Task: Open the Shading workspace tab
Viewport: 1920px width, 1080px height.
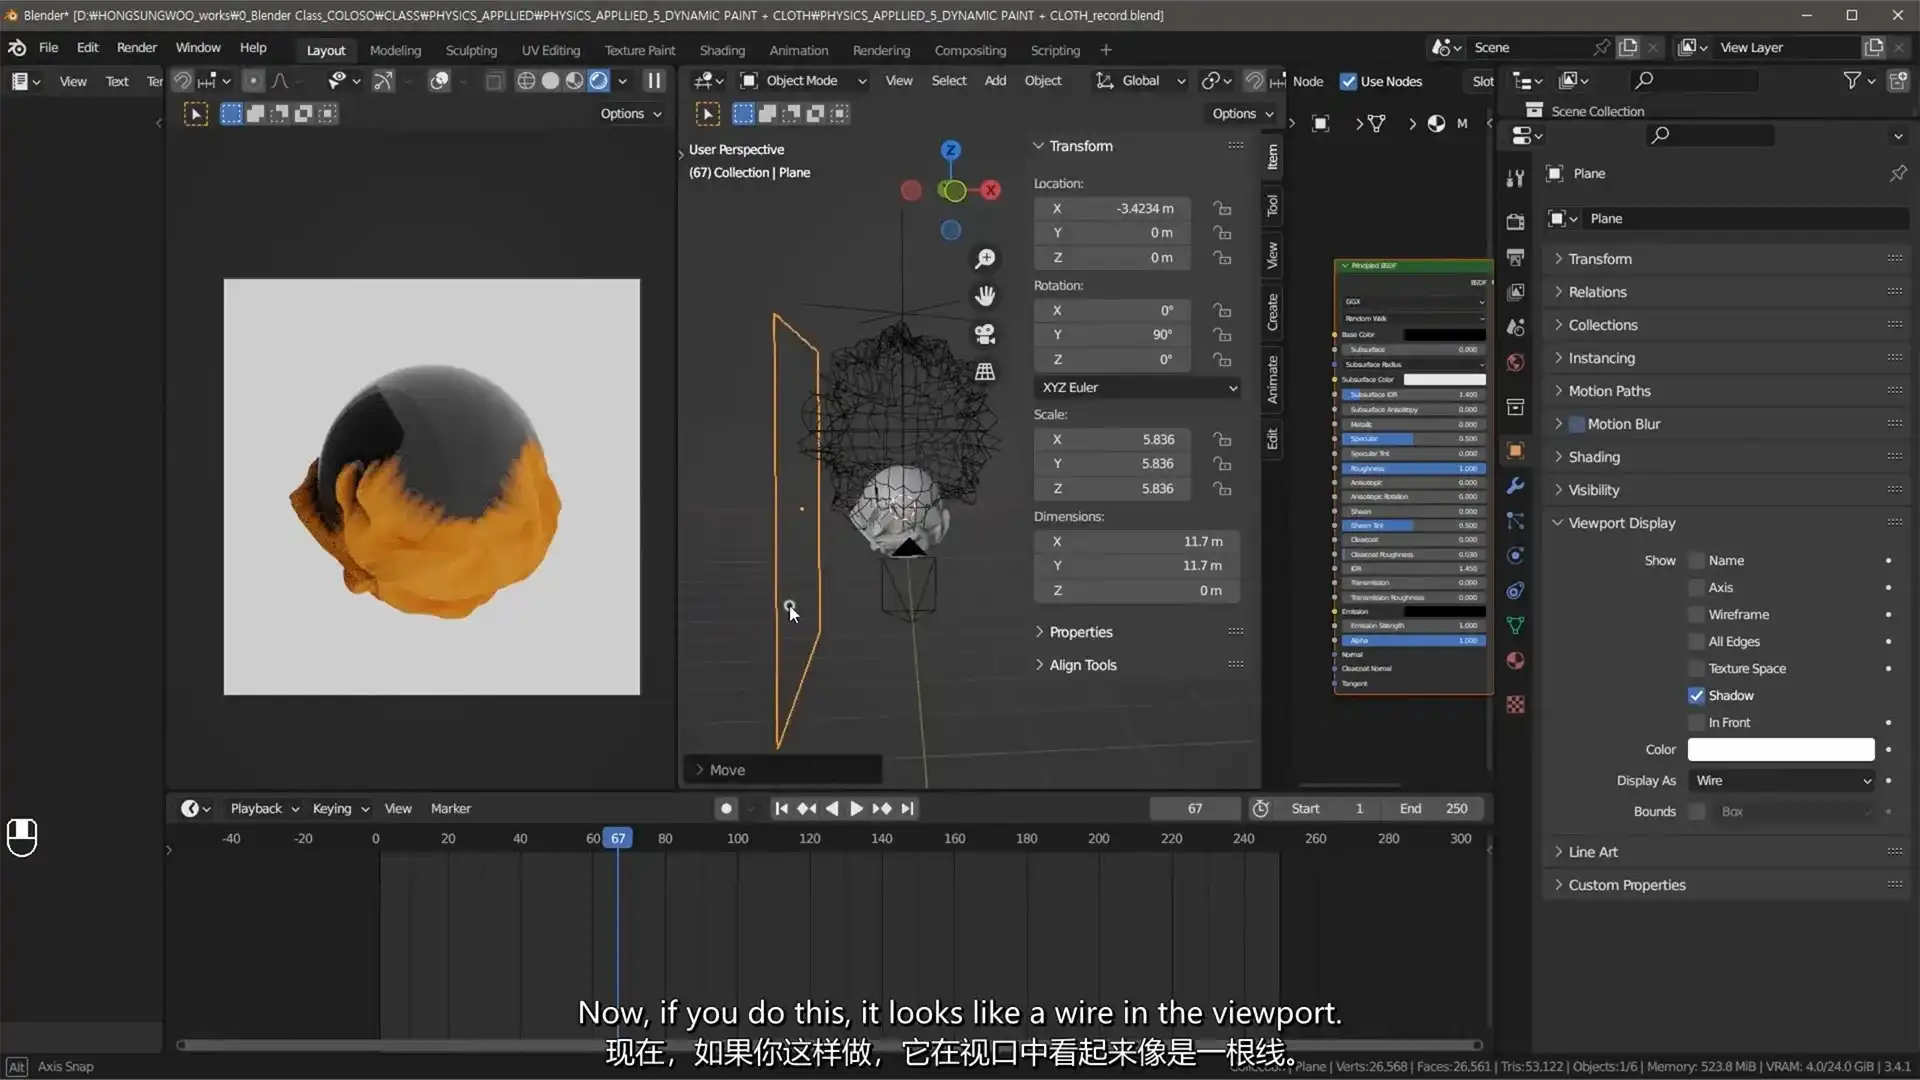Action: 721,50
